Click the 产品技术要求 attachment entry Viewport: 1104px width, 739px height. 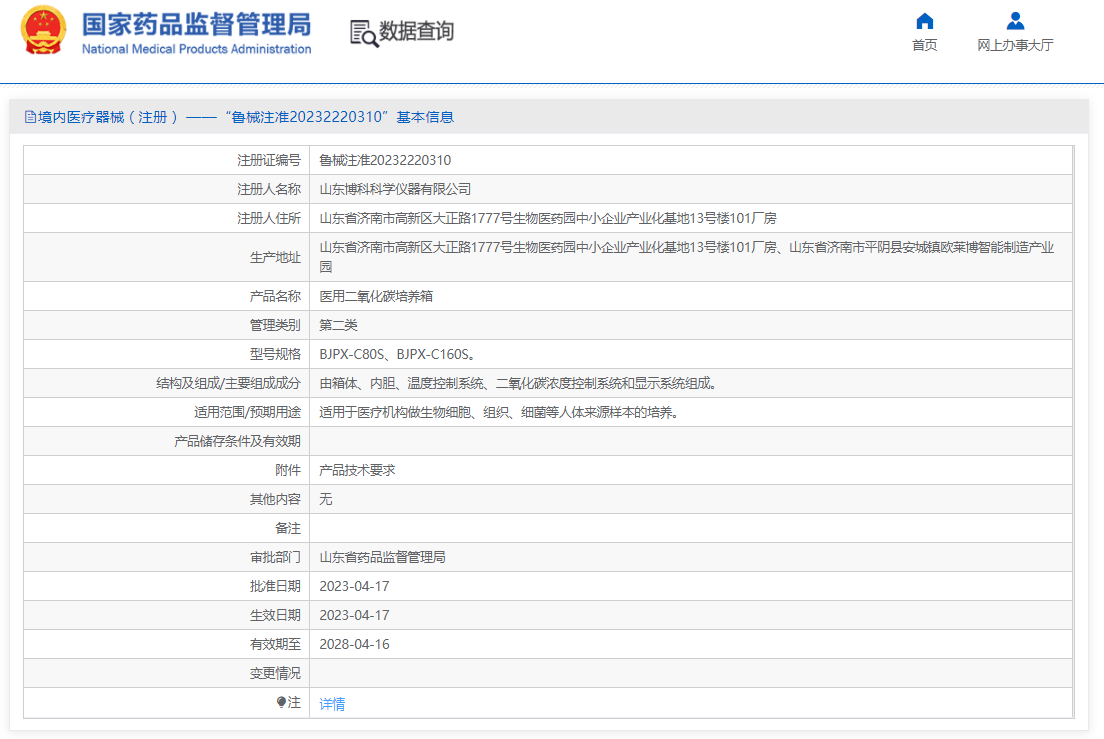tap(357, 470)
